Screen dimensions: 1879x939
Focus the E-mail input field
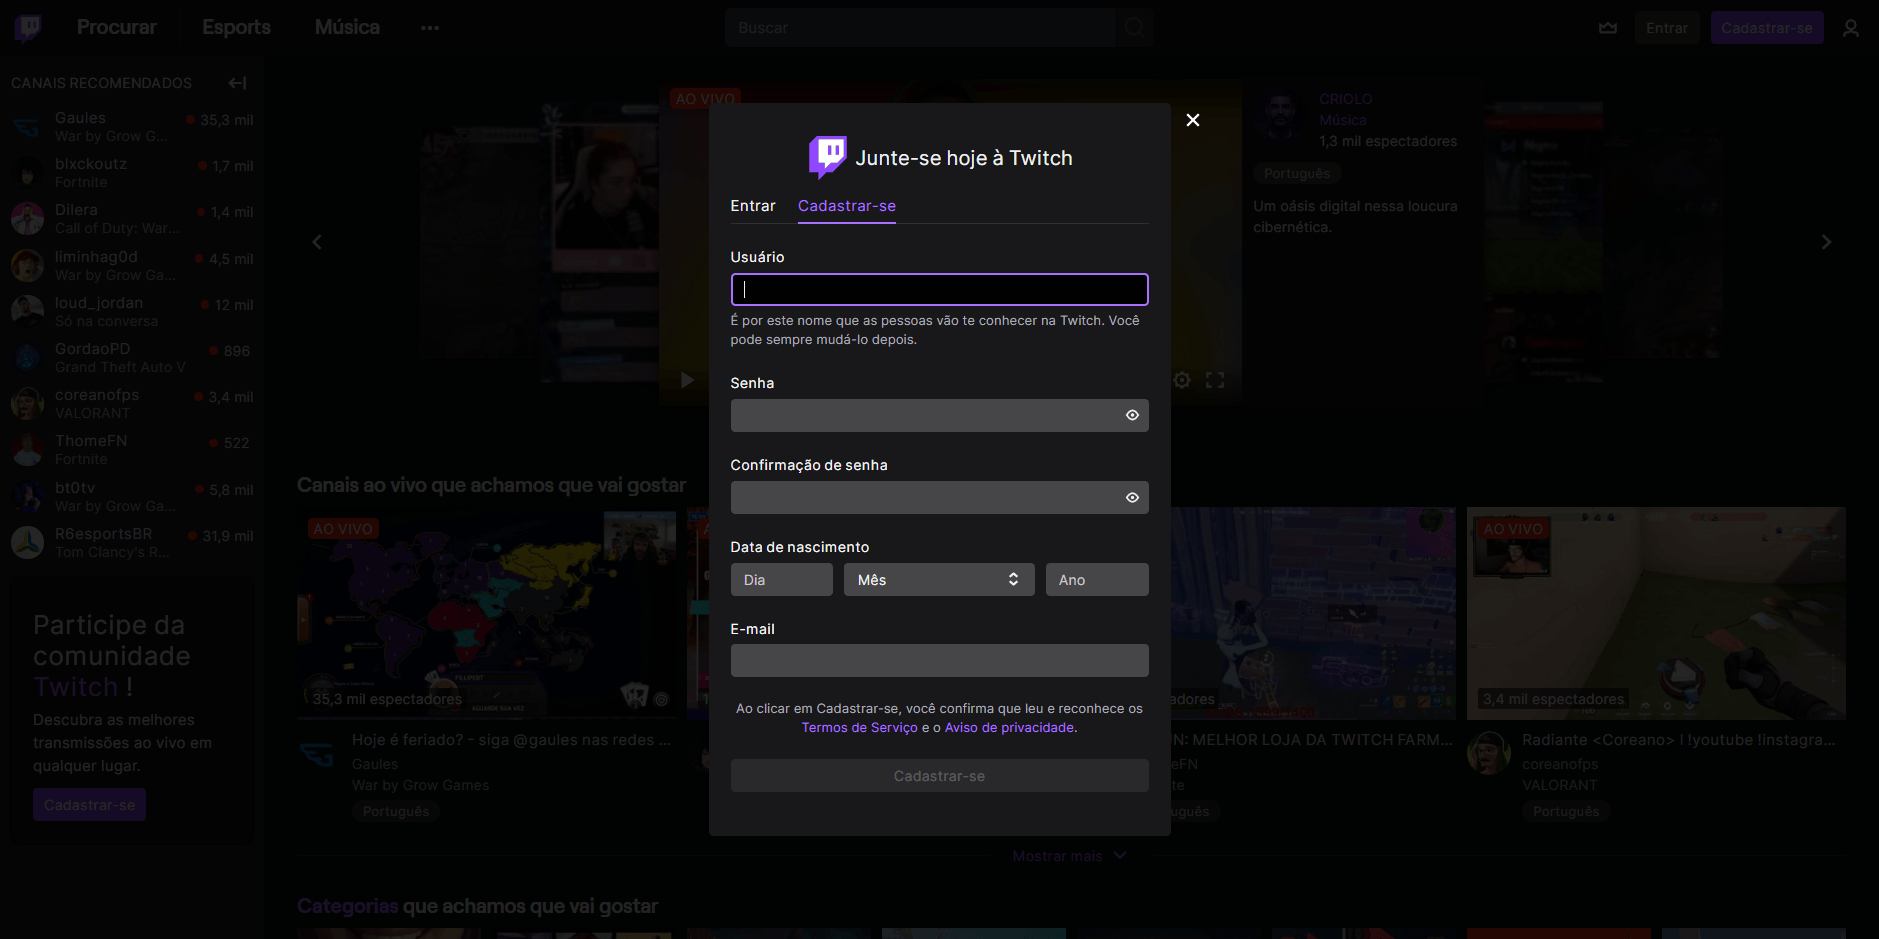(939, 661)
